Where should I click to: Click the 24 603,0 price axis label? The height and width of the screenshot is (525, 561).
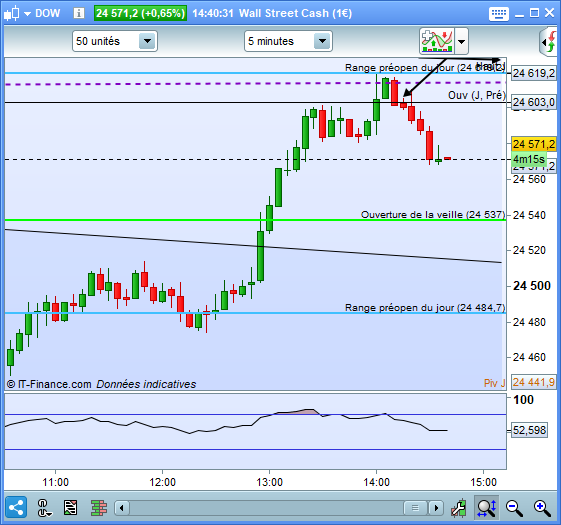(533, 102)
